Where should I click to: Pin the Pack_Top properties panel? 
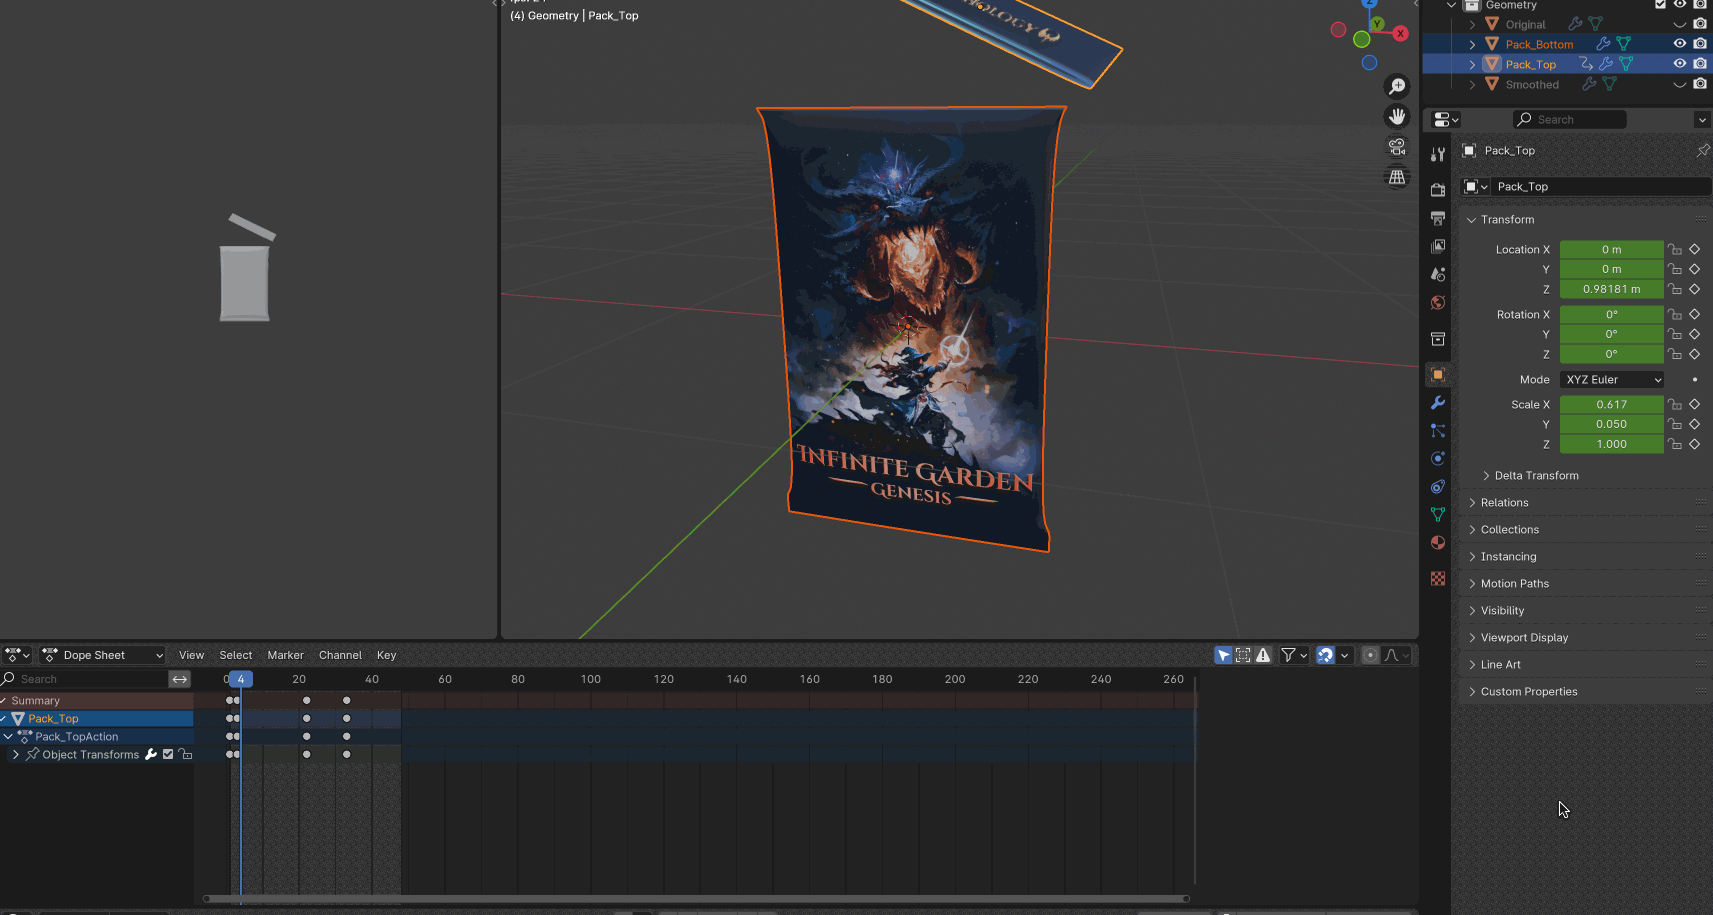1702,151
